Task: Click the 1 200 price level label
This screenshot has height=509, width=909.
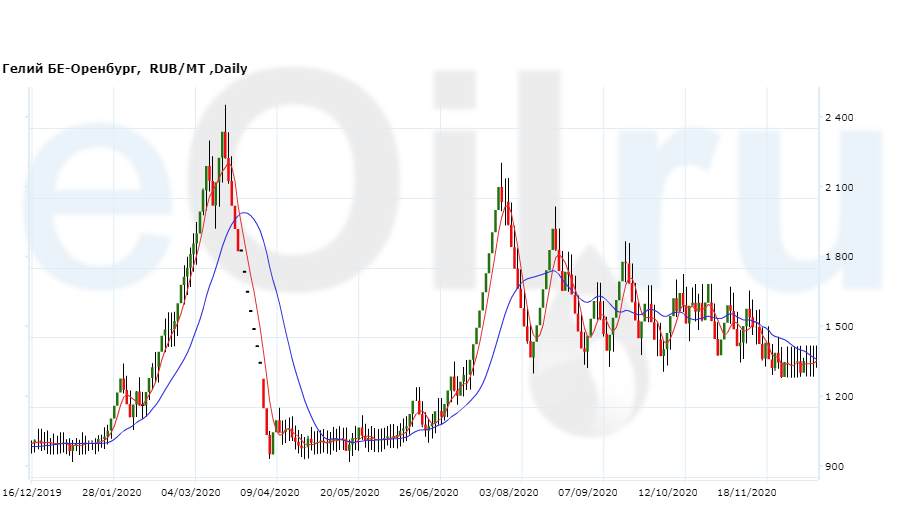Action: (838, 397)
